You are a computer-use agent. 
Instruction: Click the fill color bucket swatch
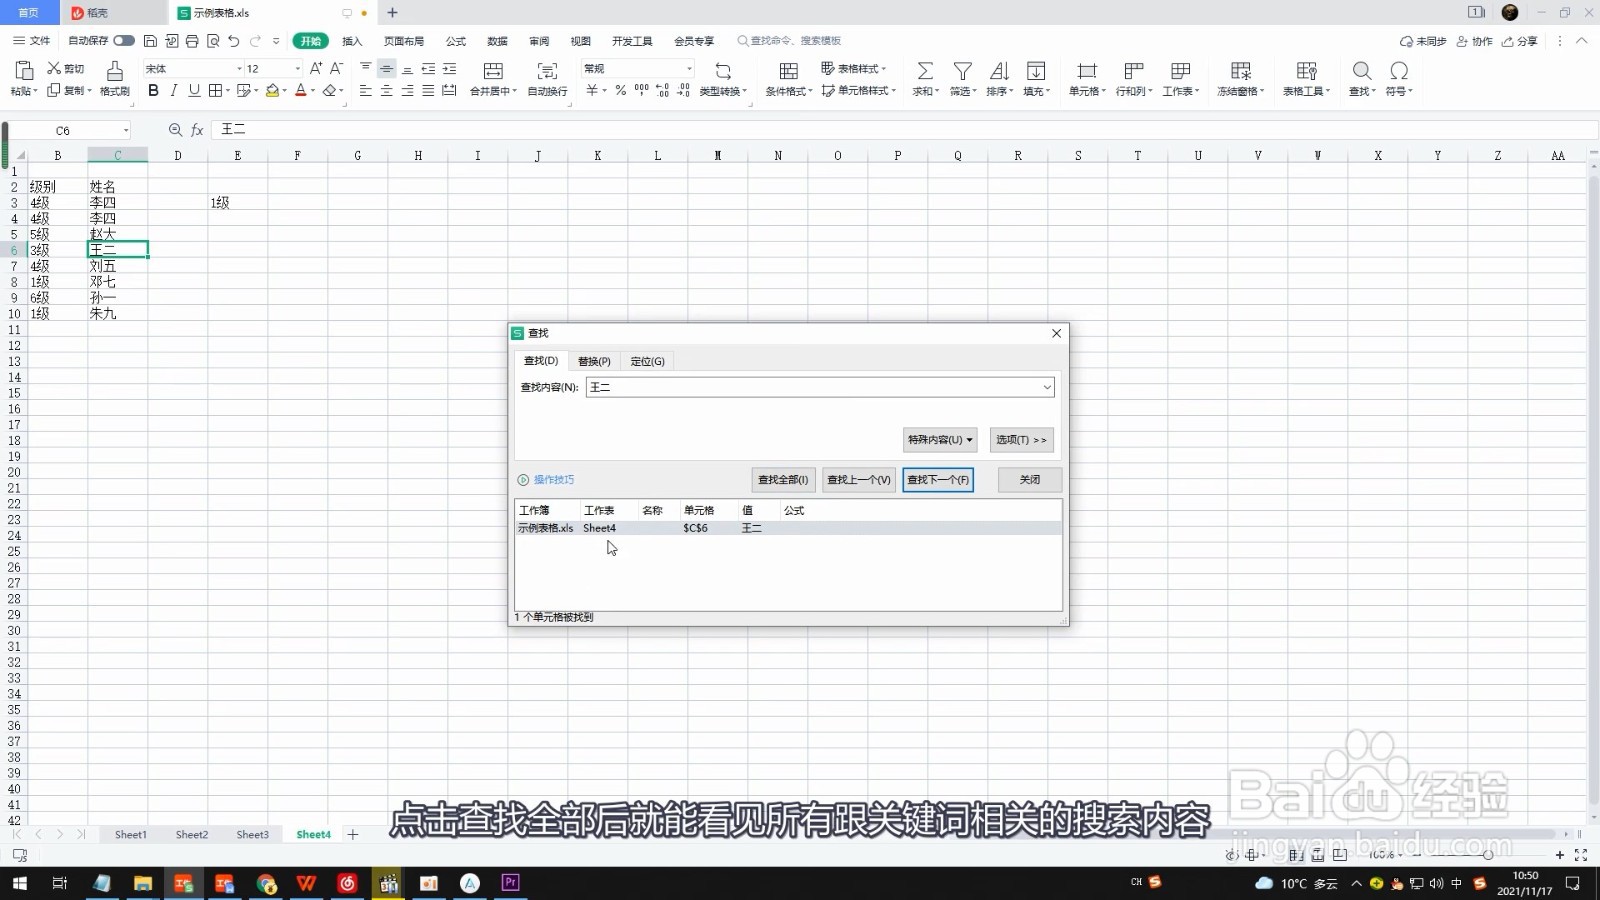(272, 91)
